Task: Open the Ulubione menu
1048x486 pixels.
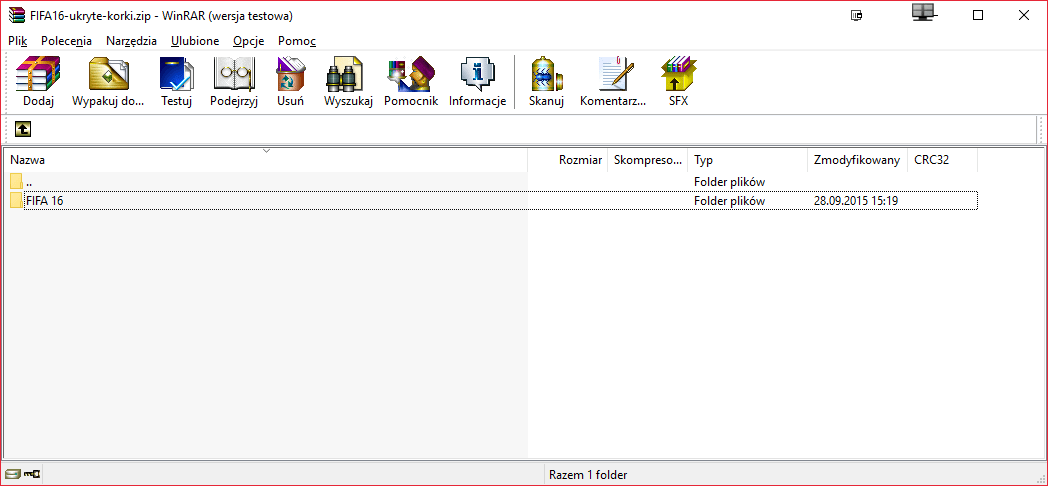Action: click(x=195, y=41)
